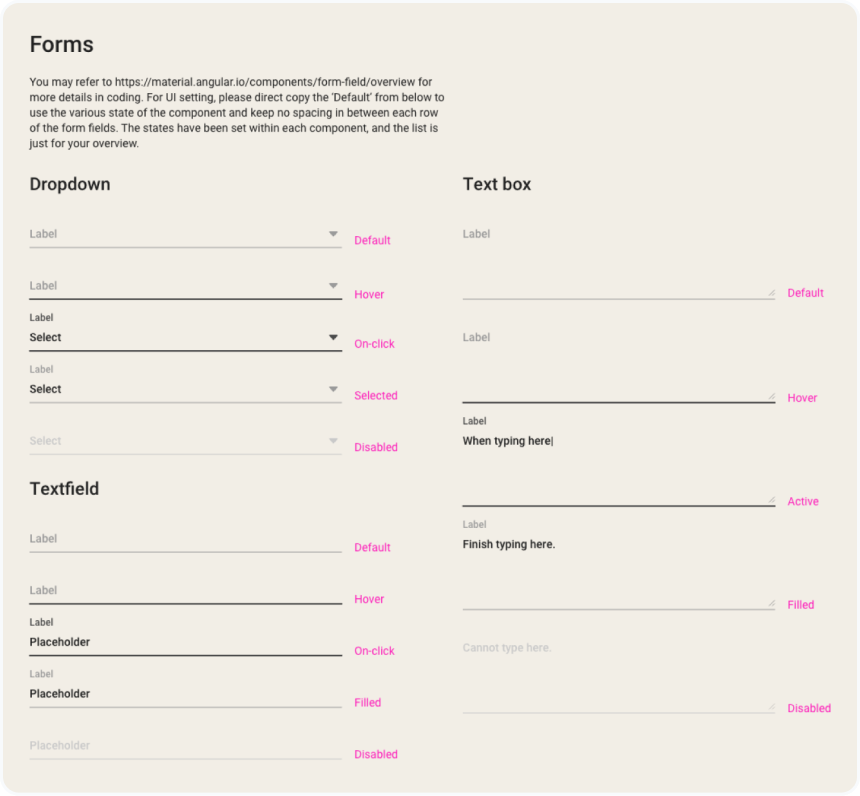
Task: Click the disabled 'Cannot type here.' text box
Action: (618, 670)
